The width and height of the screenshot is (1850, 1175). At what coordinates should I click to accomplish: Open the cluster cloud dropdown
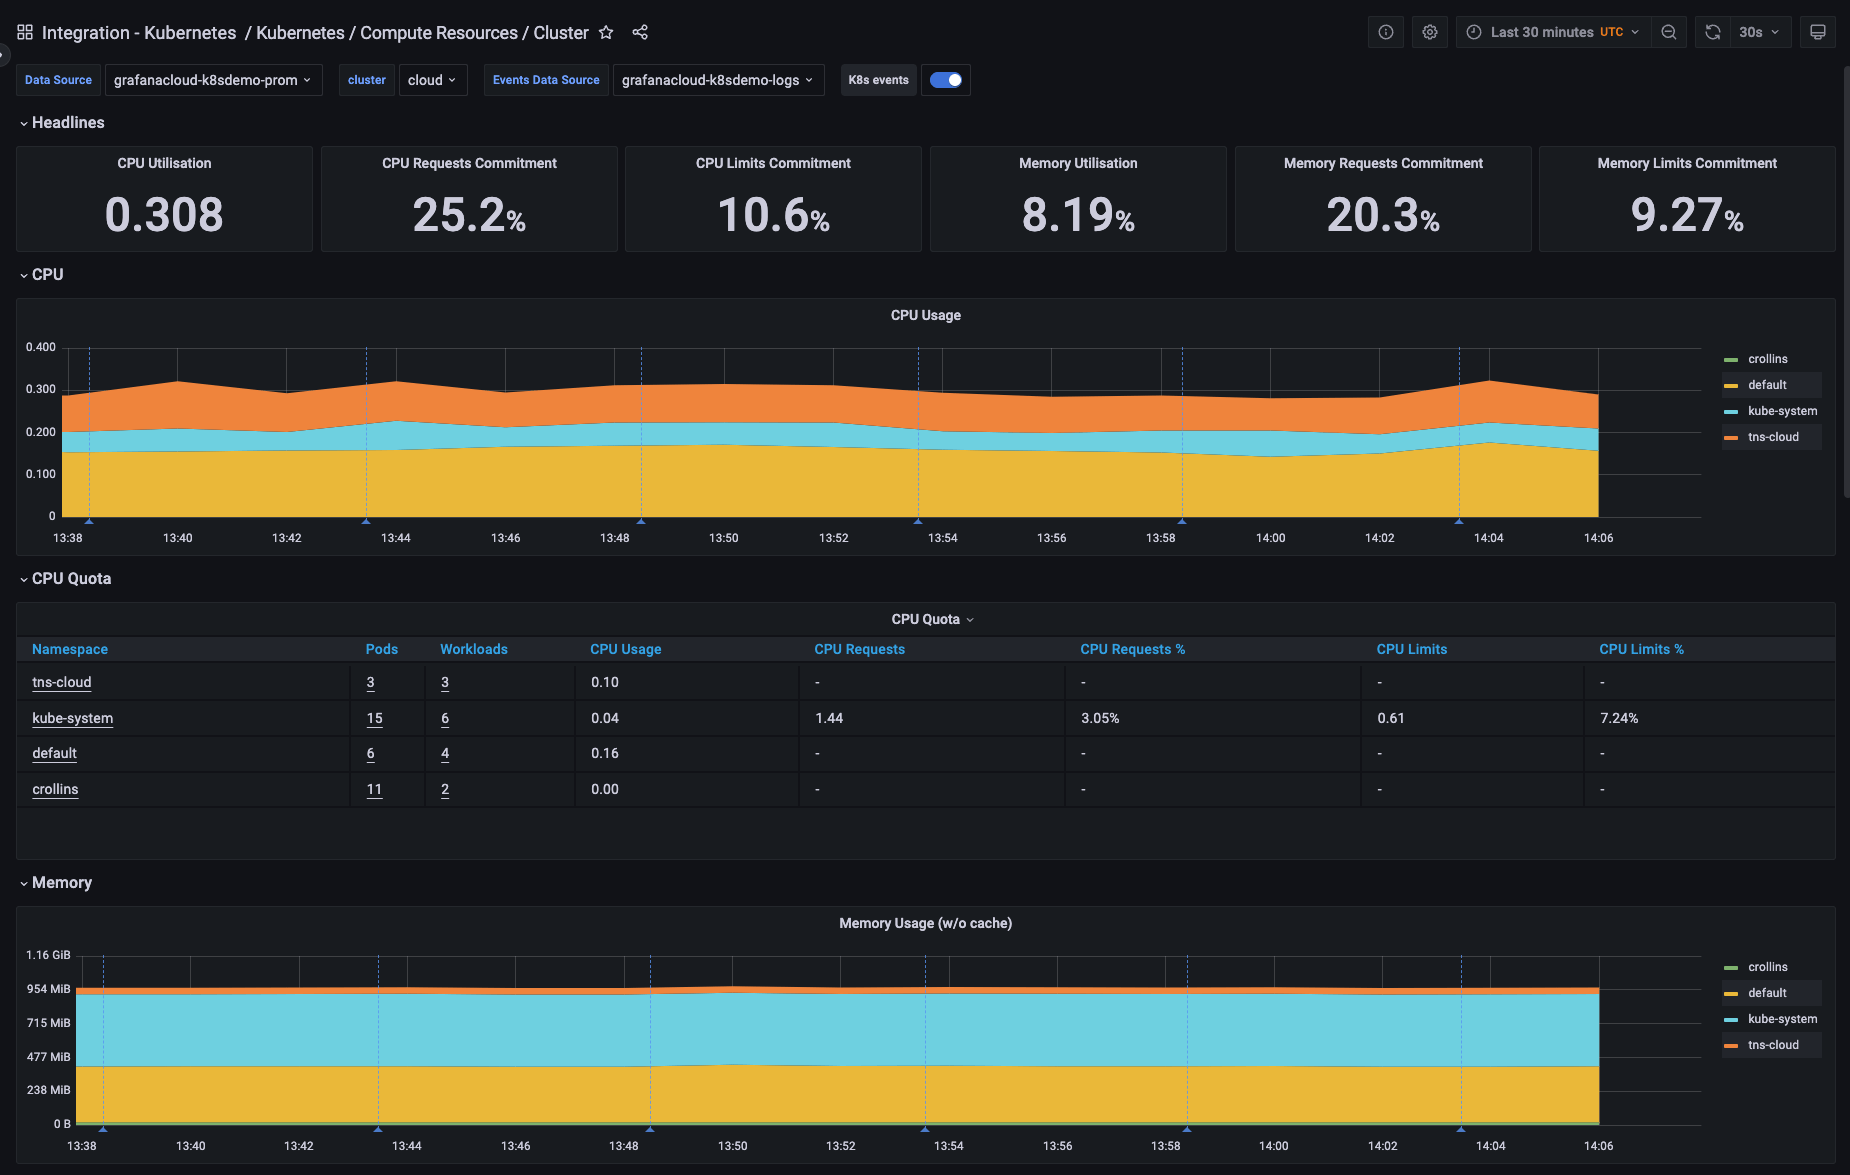point(432,79)
